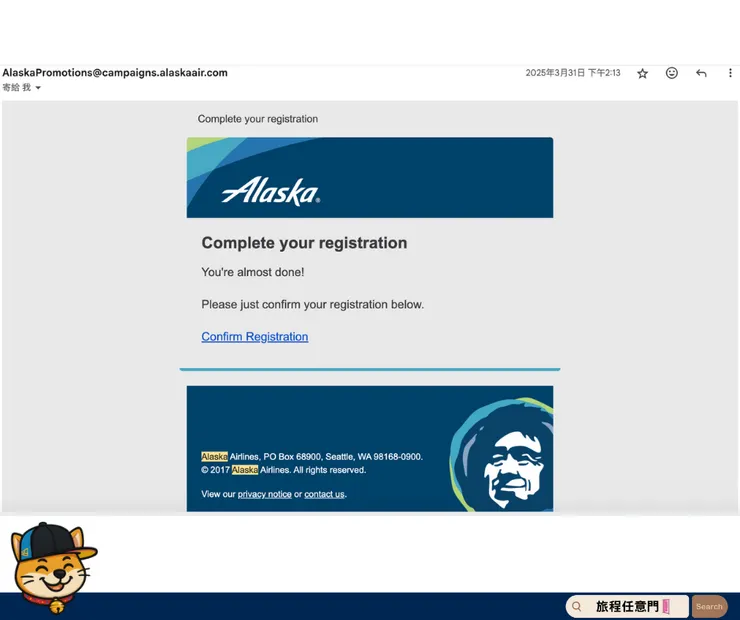740x620 pixels.
Task: Add an emoji reaction to the email
Action: (672, 73)
